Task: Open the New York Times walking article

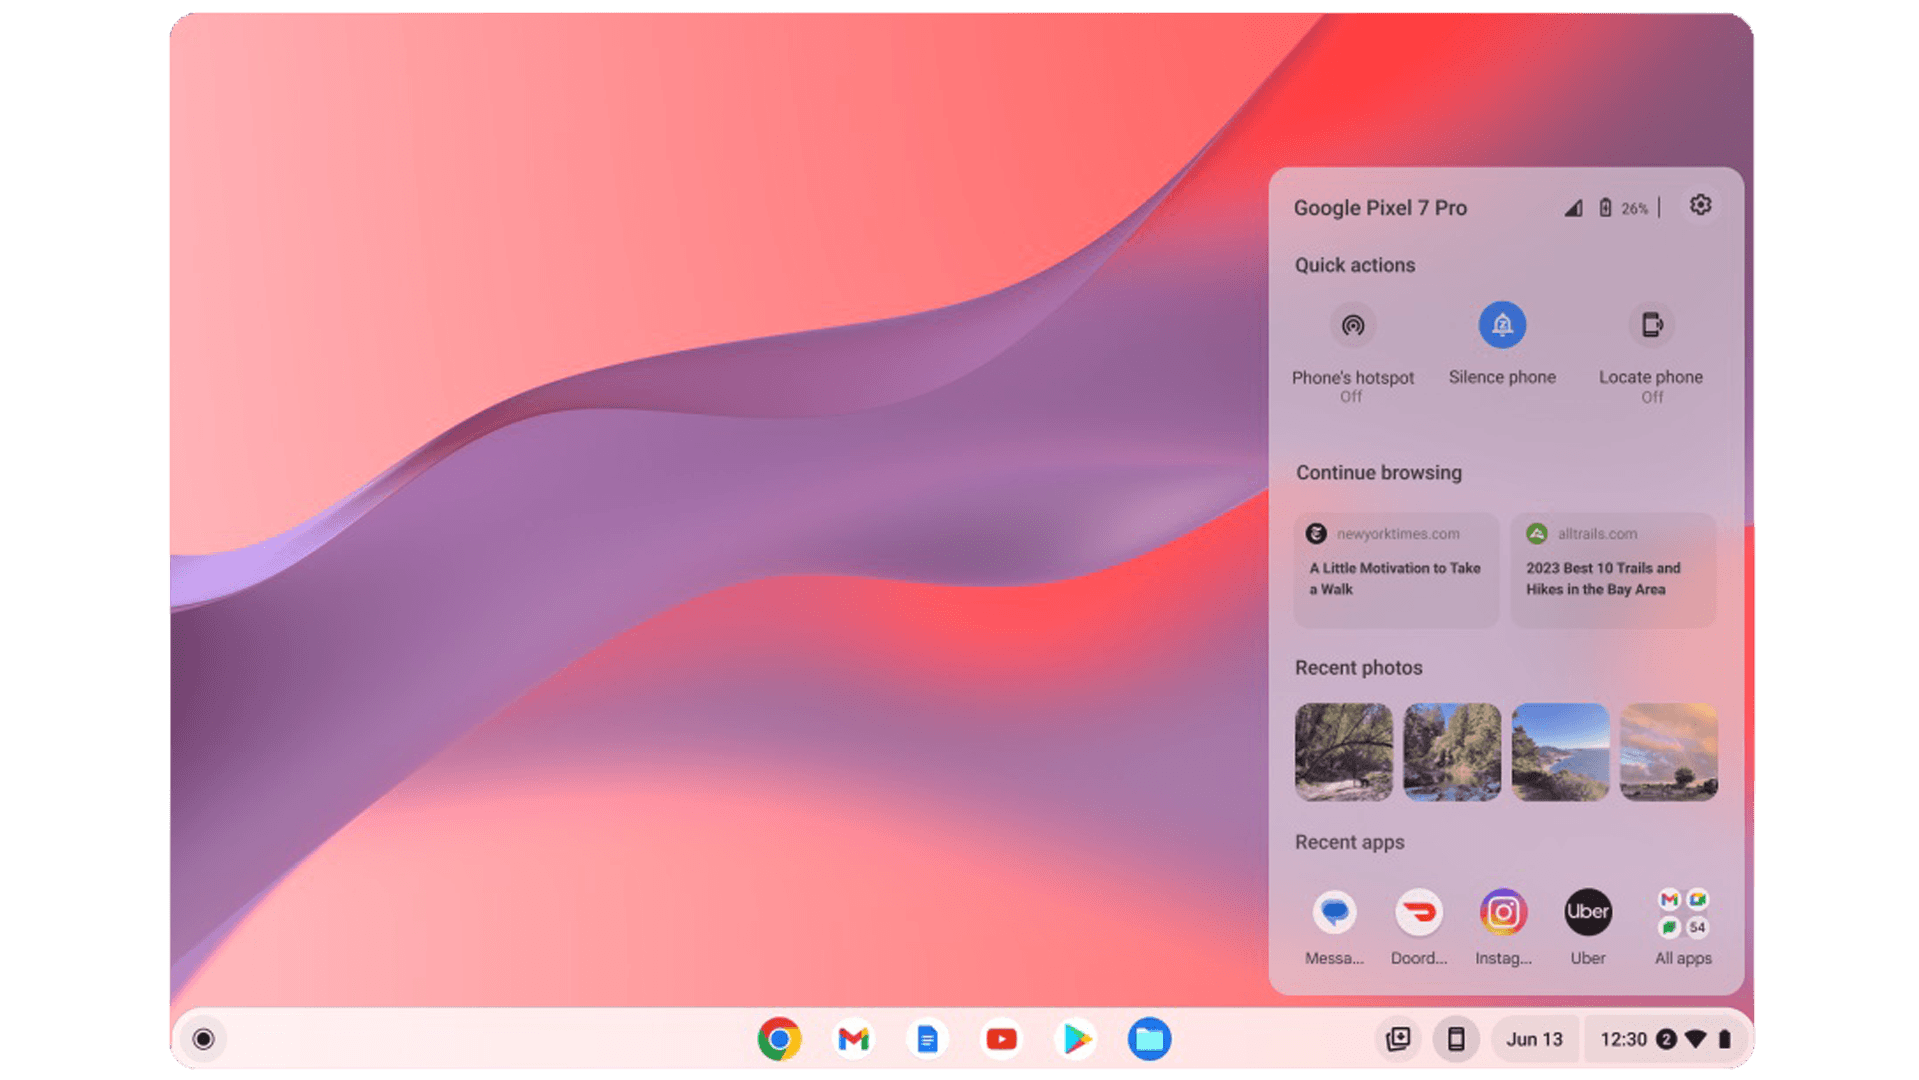Action: coord(1396,570)
